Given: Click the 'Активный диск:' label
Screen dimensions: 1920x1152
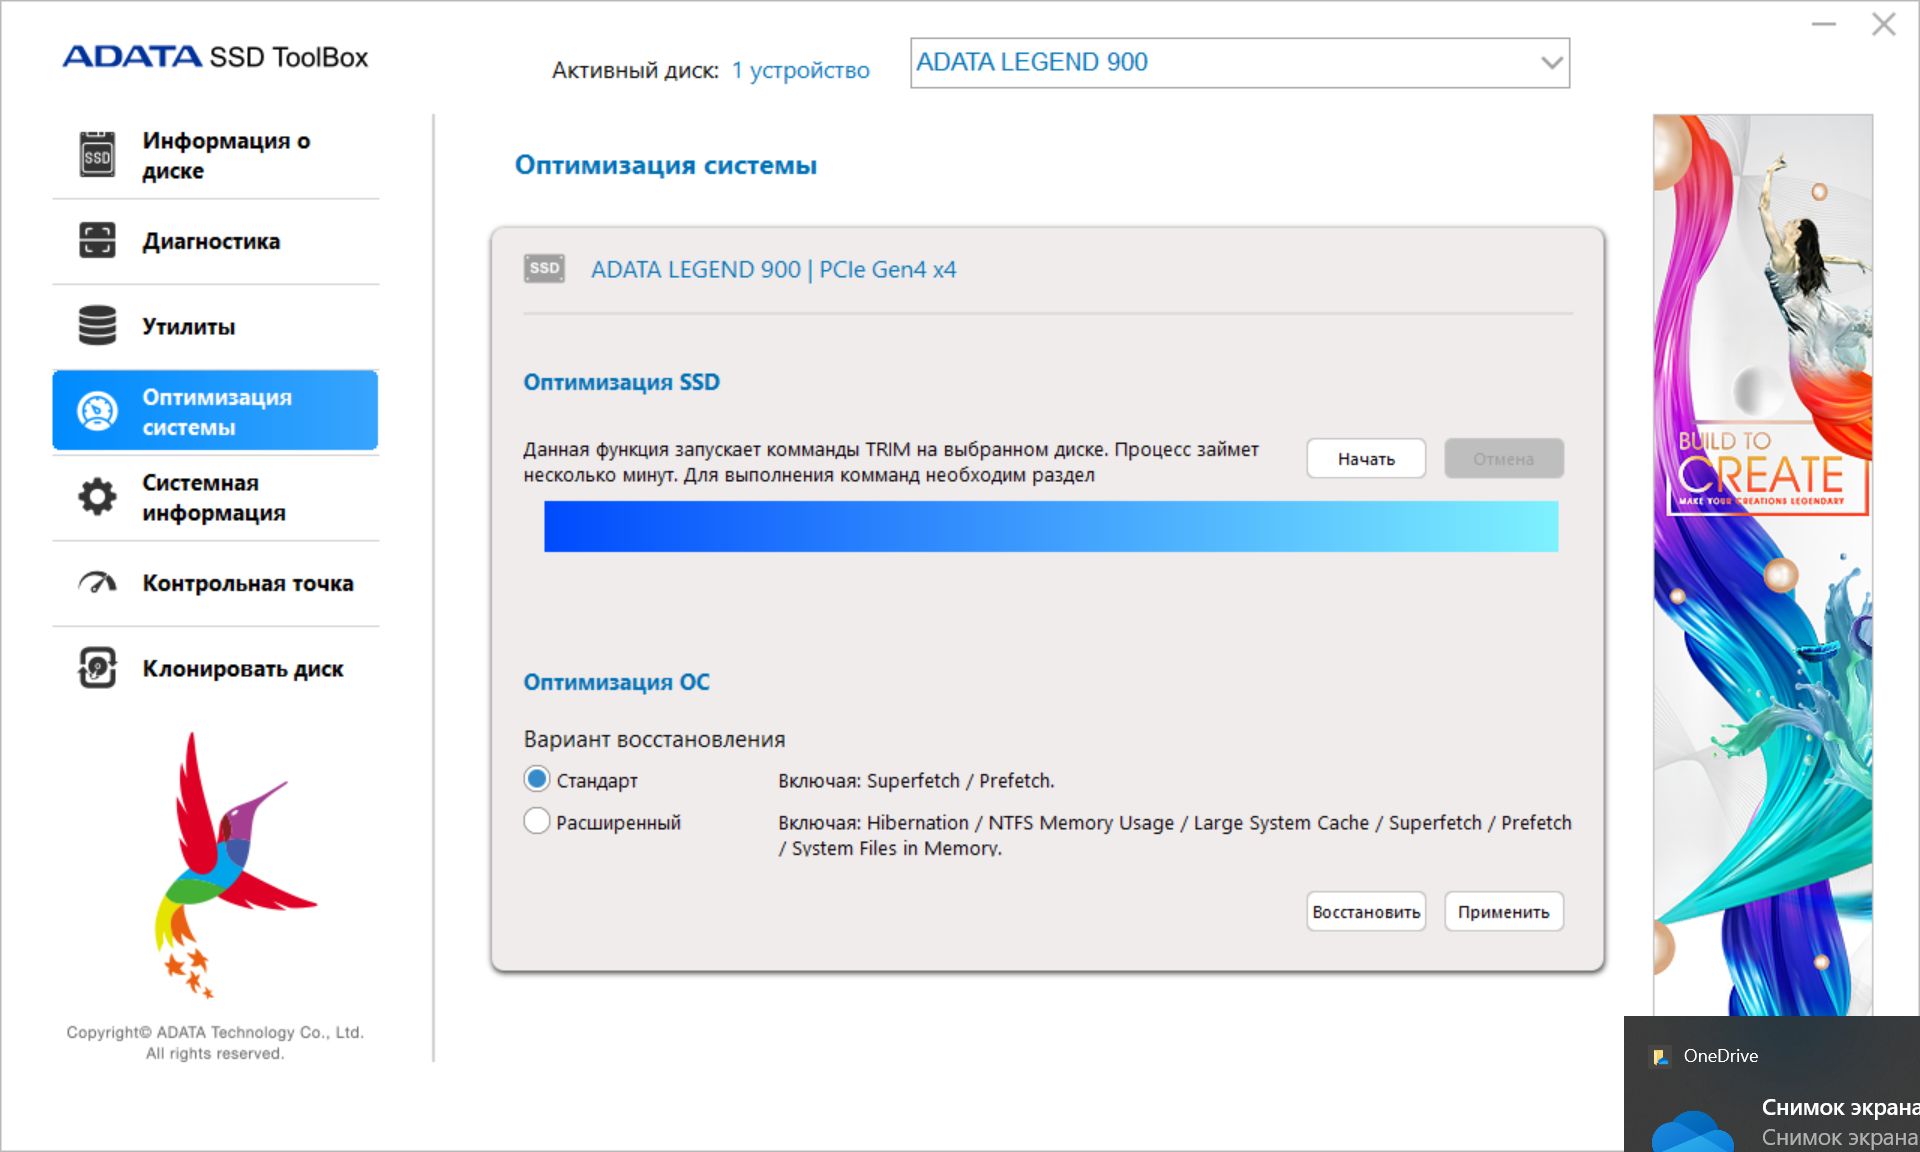Looking at the screenshot, I should tap(635, 70).
